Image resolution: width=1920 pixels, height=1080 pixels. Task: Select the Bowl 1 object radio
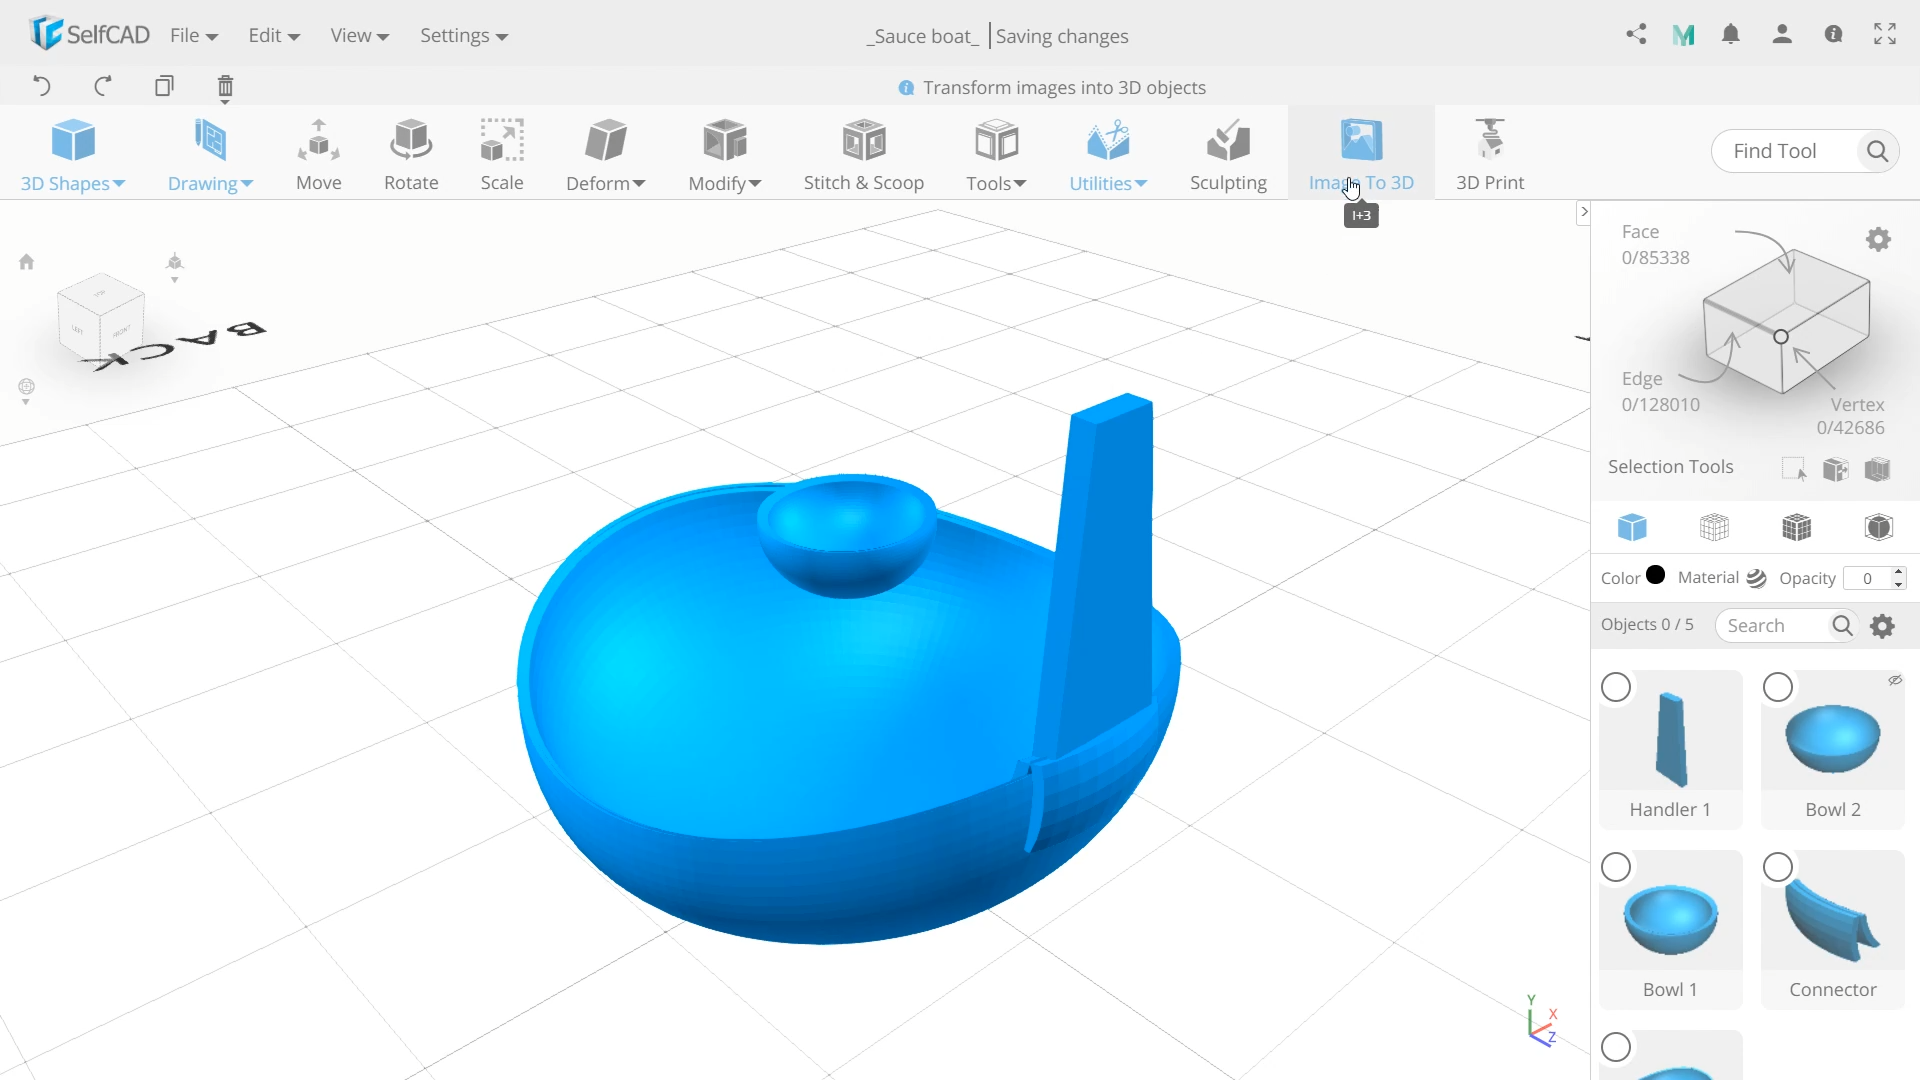click(1616, 868)
